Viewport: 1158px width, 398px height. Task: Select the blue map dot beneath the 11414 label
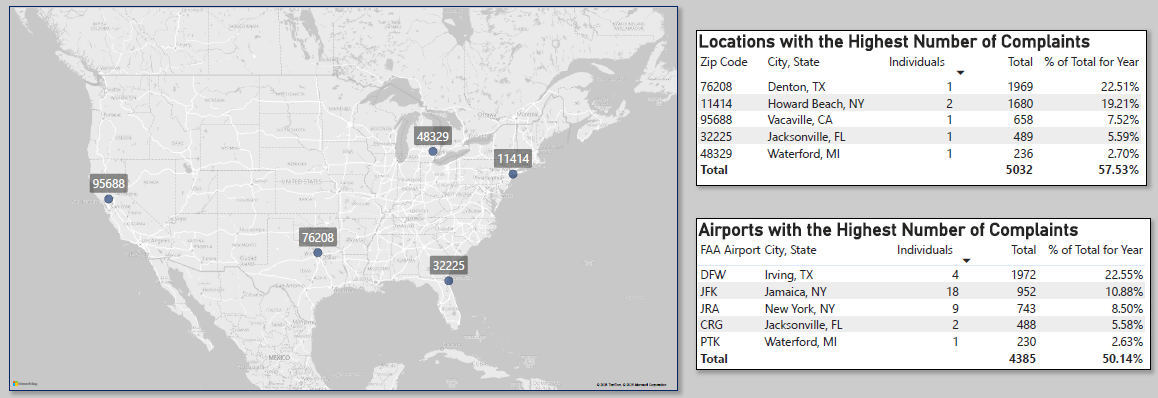click(x=513, y=174)
